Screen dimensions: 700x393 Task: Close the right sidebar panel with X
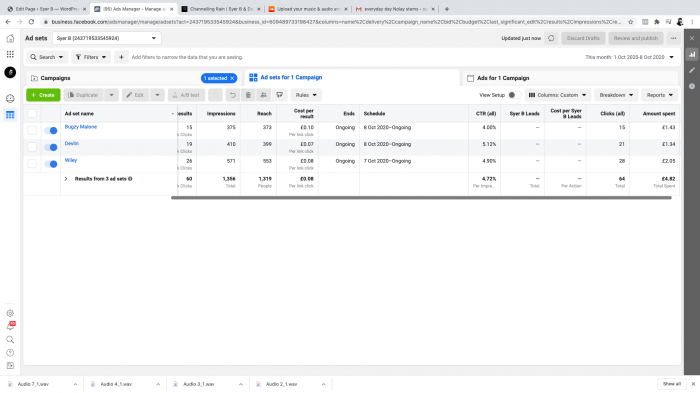(x=692, y=38)
